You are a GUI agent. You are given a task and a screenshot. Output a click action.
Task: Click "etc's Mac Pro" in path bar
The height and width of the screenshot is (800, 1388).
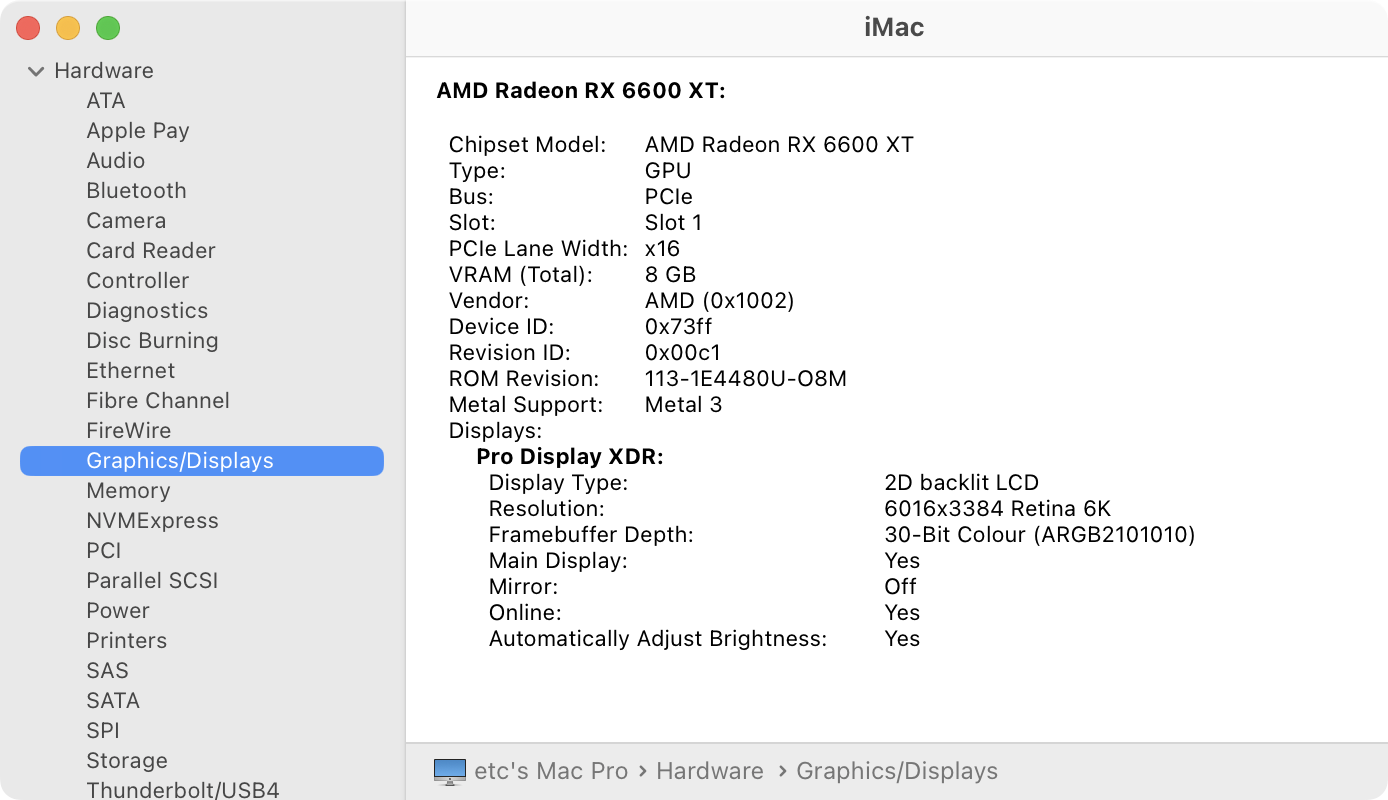coord(551,771)
